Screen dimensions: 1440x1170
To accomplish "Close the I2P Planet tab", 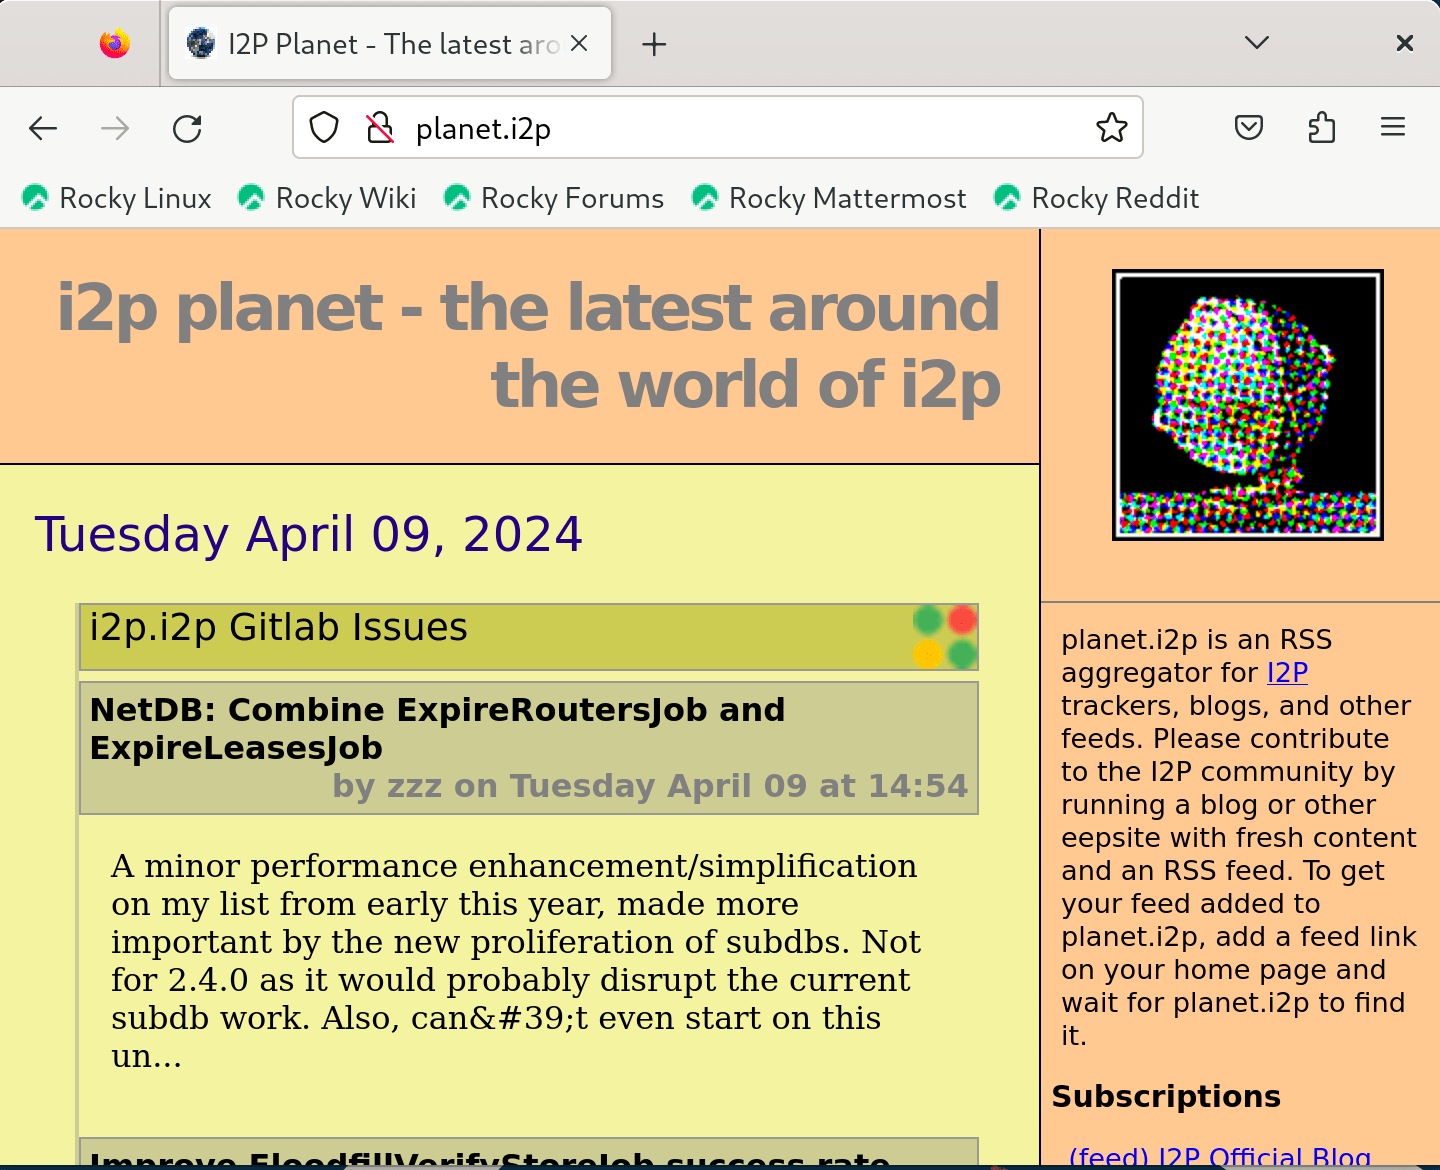I will point(578,43).
